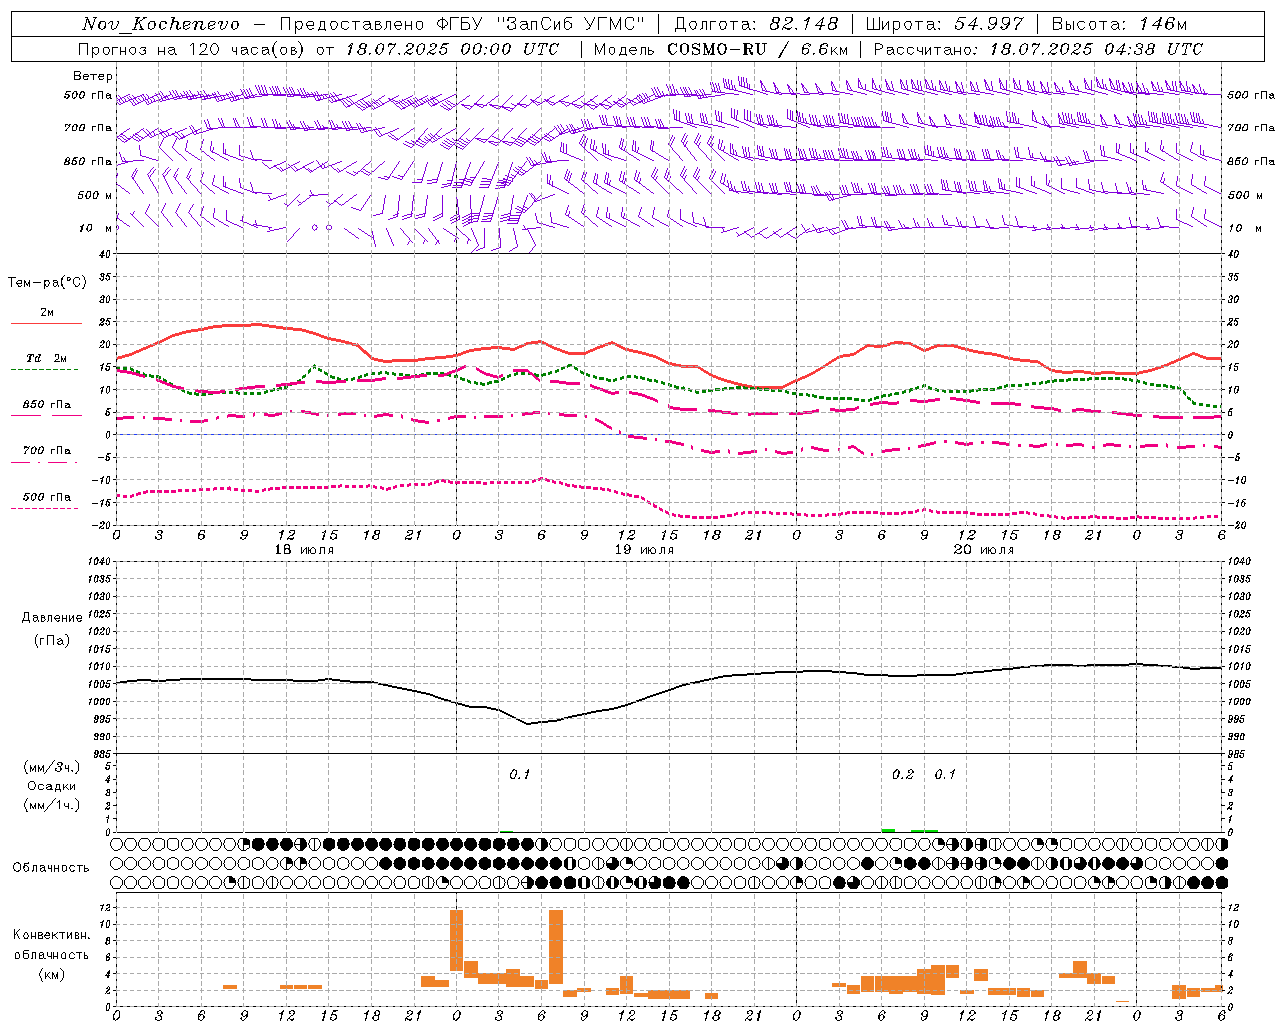Click the '0.2' precipitation amount value
Image resolution: width=1280 pixels, height=1024 pixels.
903,775
